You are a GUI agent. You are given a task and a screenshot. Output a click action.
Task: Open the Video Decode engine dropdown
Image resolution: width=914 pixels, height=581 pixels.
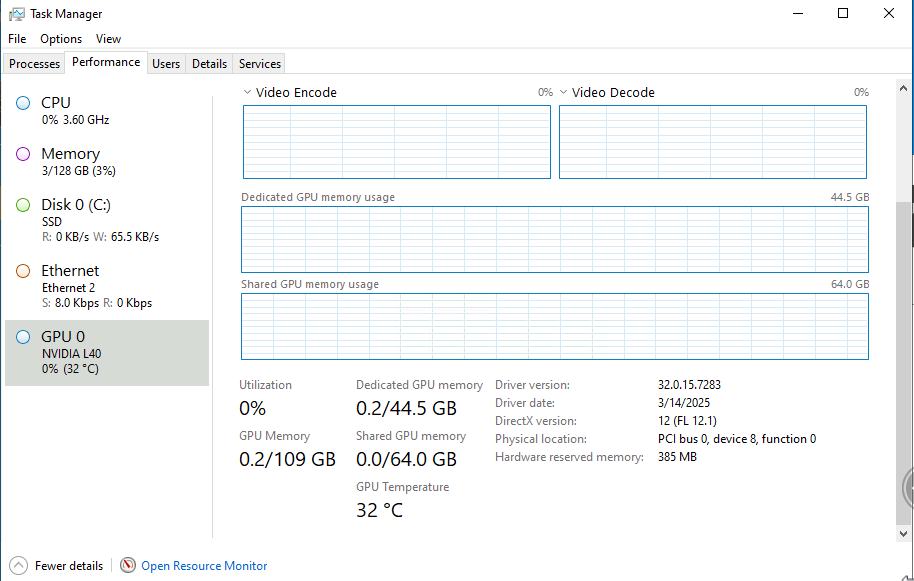click(564, 92)
